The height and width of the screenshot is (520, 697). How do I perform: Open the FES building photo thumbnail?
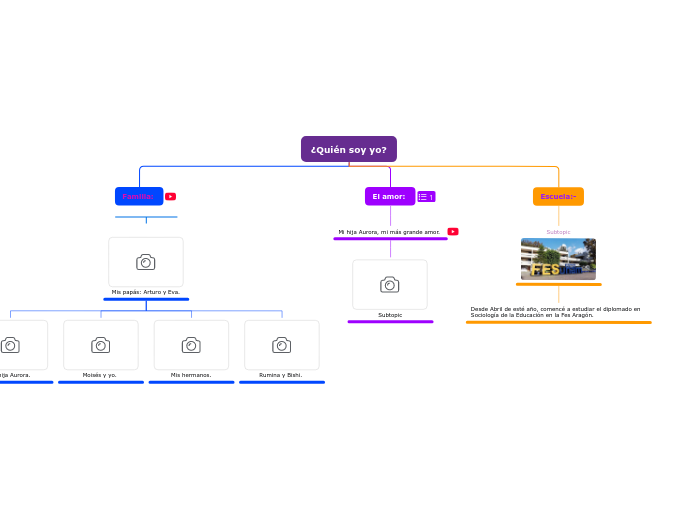coord(558,259)
